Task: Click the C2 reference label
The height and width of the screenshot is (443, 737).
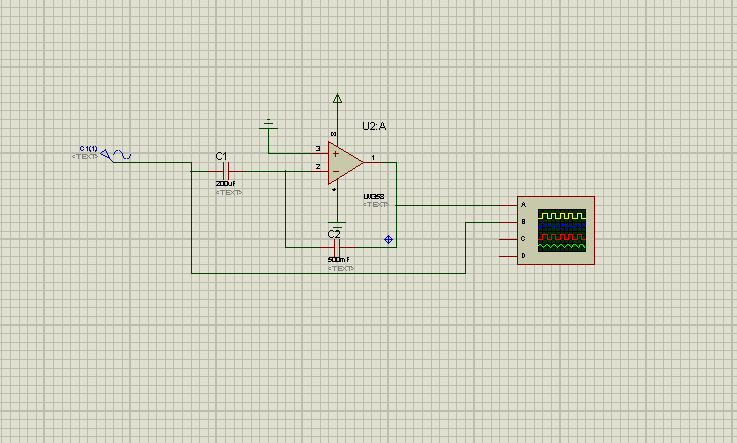Action: 334,234
